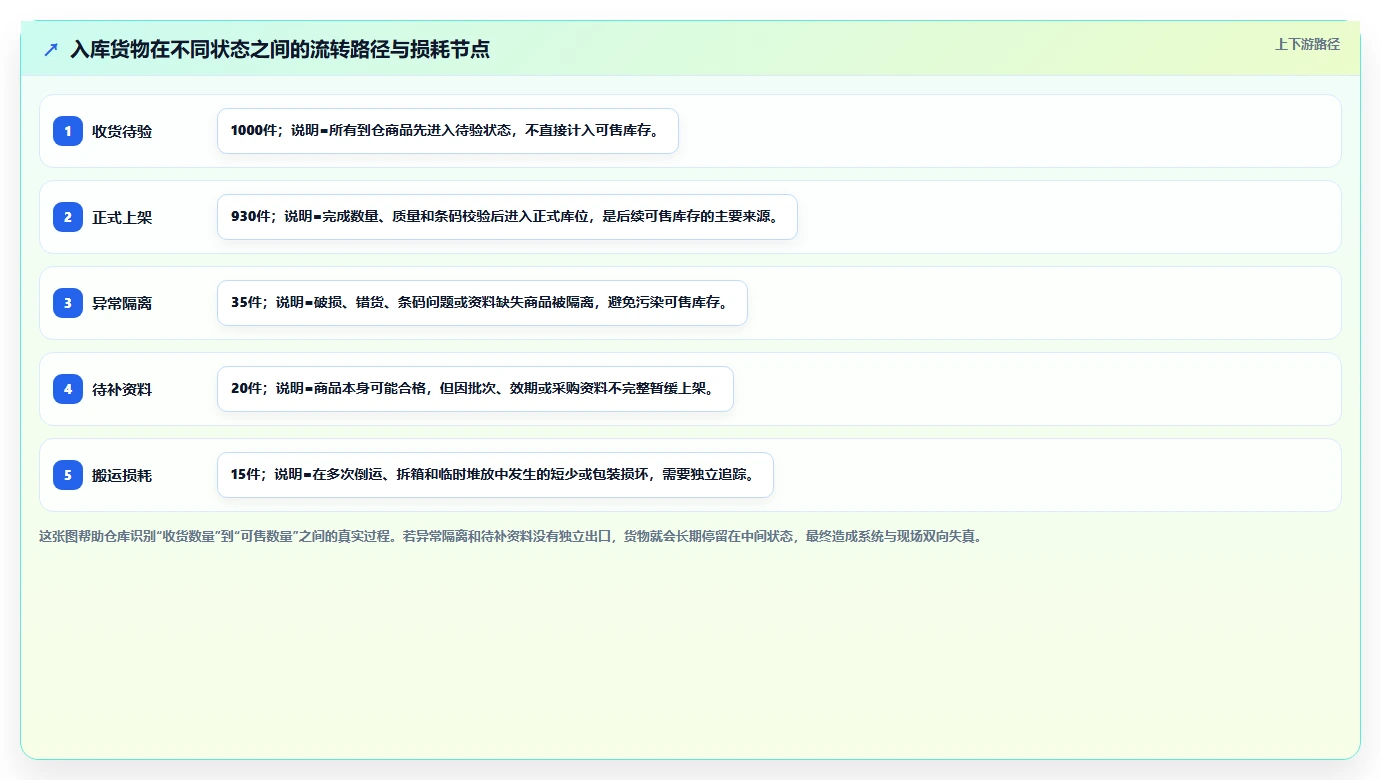
Task: Click the footer note beginning 这张图帮助仓库识别
Action: [511, 536]
